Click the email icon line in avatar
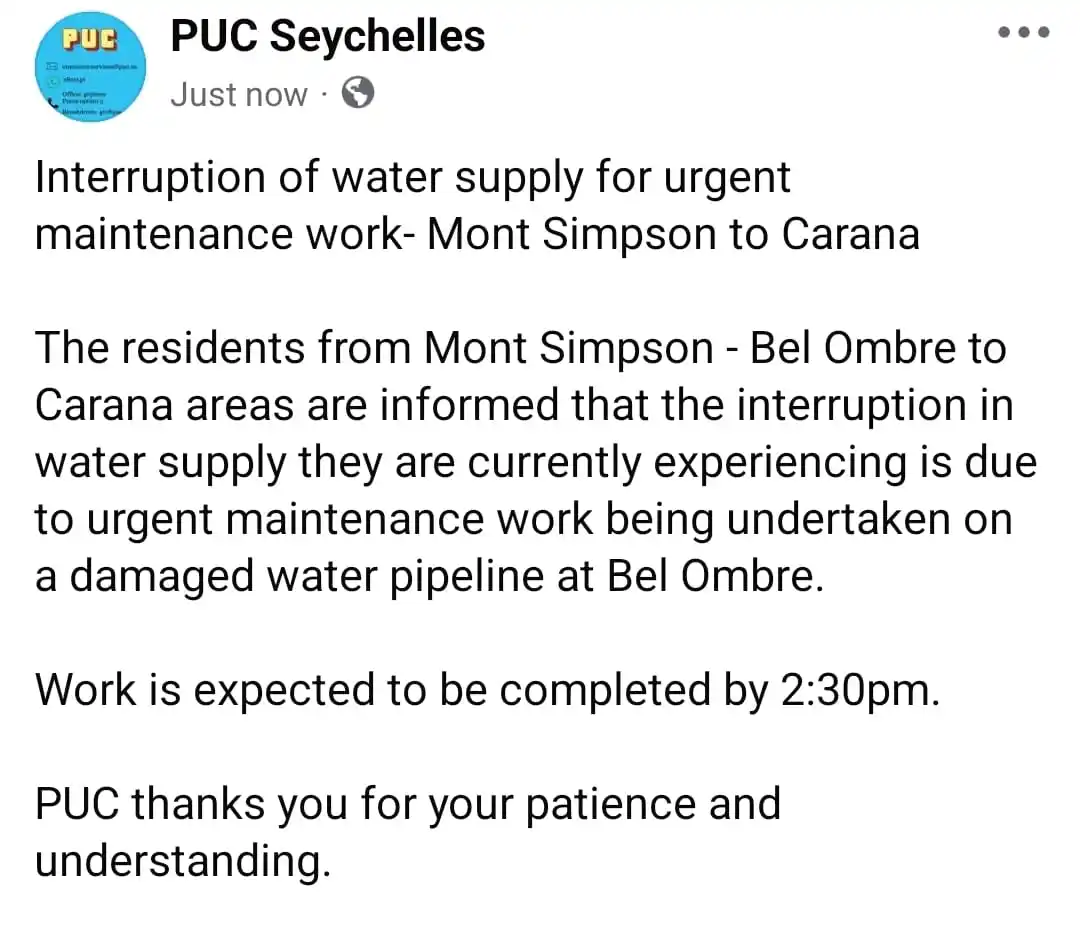This screenshot has width=1080, height=925. point(92,67)
